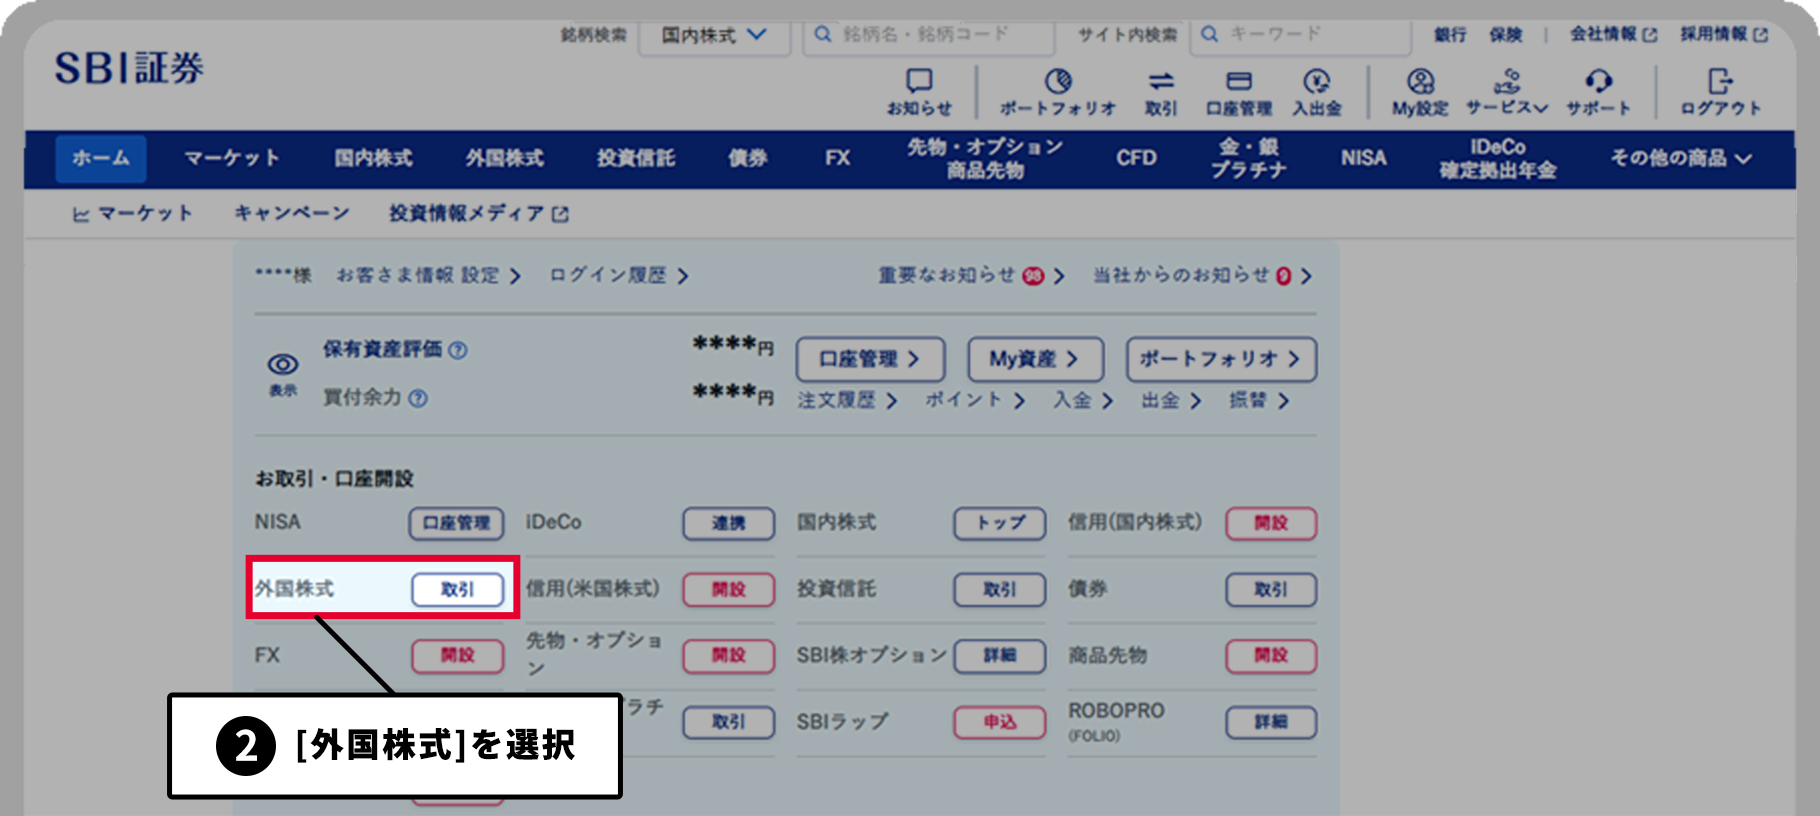Screen dimensions: 1820x816
Task: Click the ROBOPRO 詳細 button
Action: [1271, 722]
